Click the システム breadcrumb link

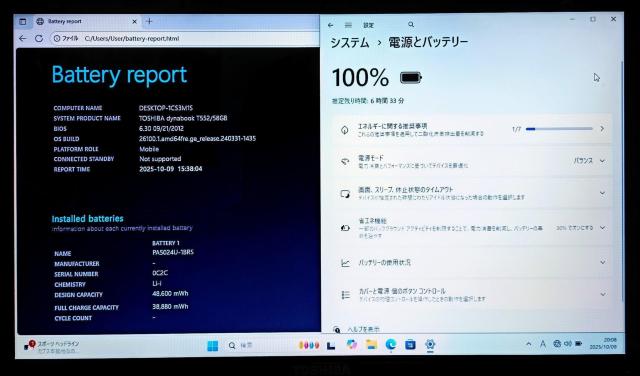coord(350,43)
